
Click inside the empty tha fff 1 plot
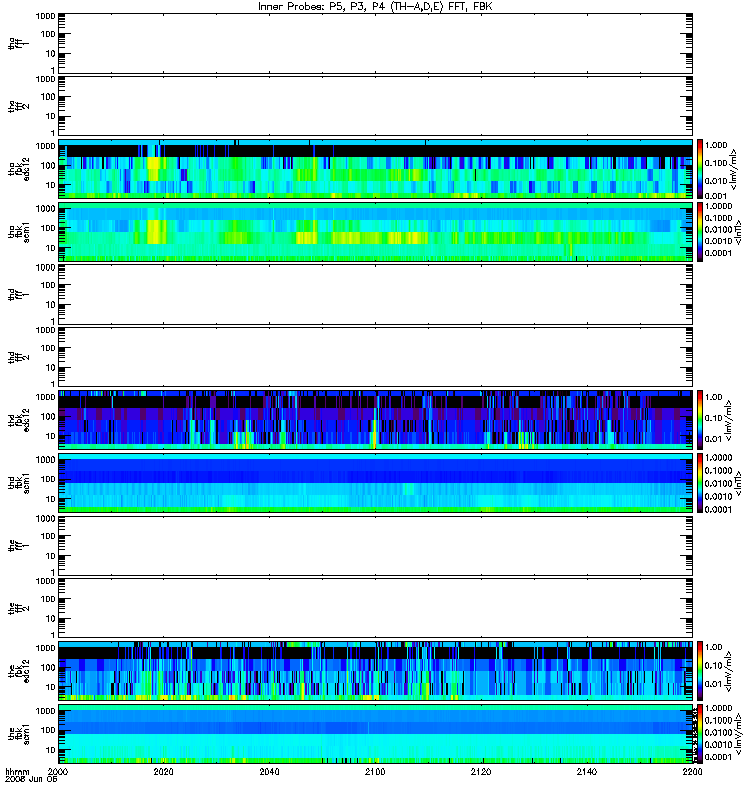pos(375,43)
